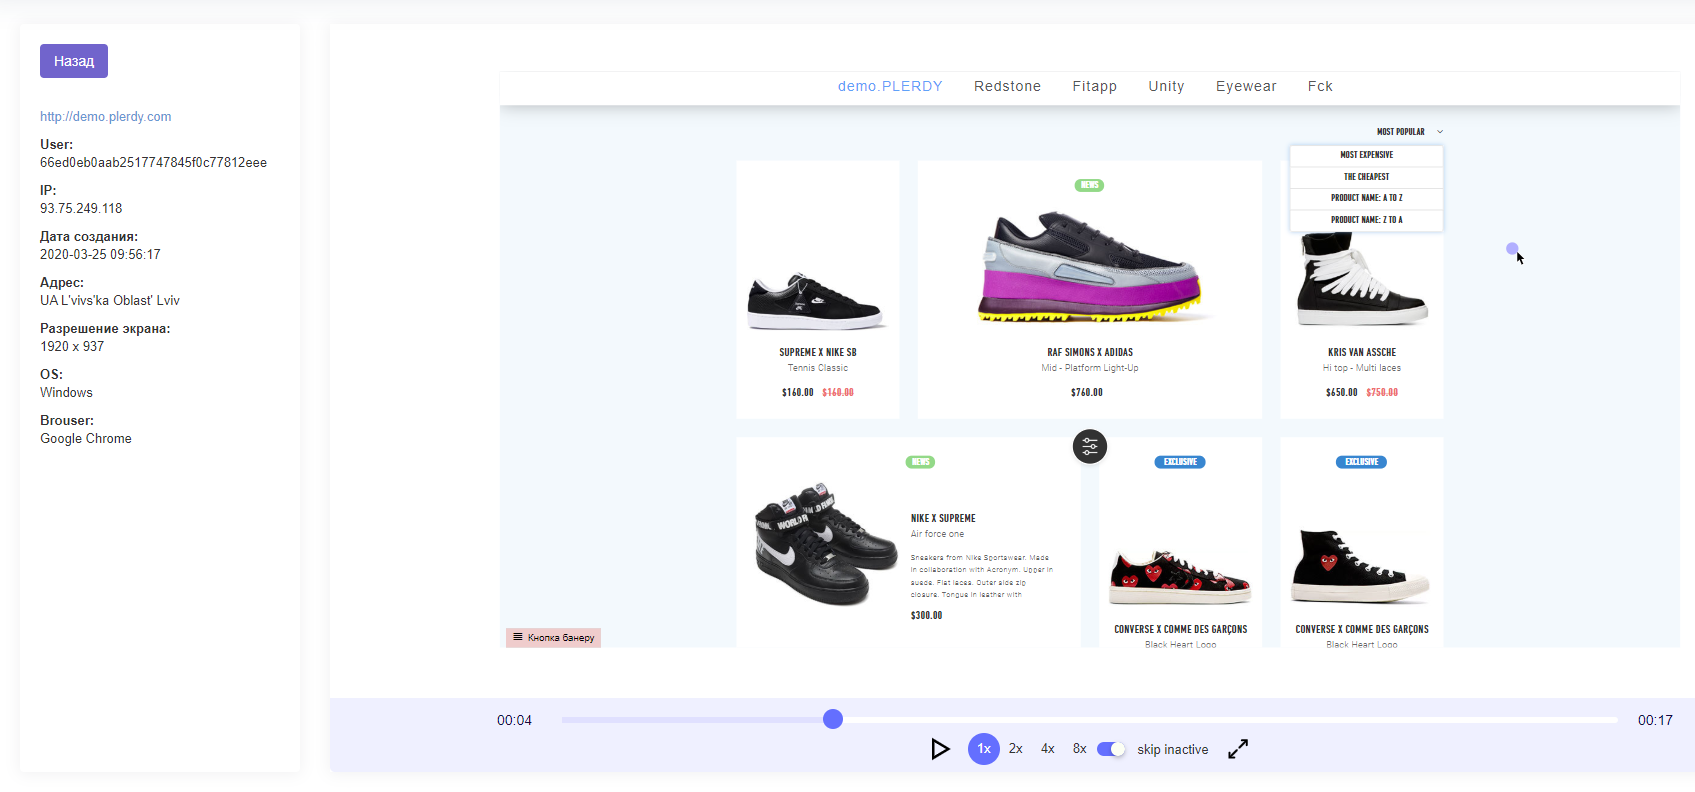Open the Redstone tab
This screenshot has height=792, width=1695.
tap(1007, 87)
